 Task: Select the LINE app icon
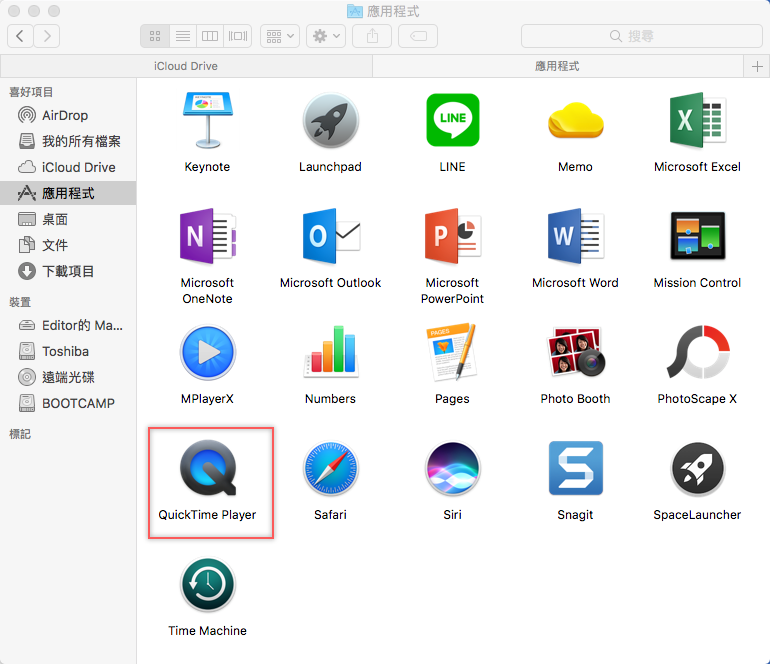point(452,120)
